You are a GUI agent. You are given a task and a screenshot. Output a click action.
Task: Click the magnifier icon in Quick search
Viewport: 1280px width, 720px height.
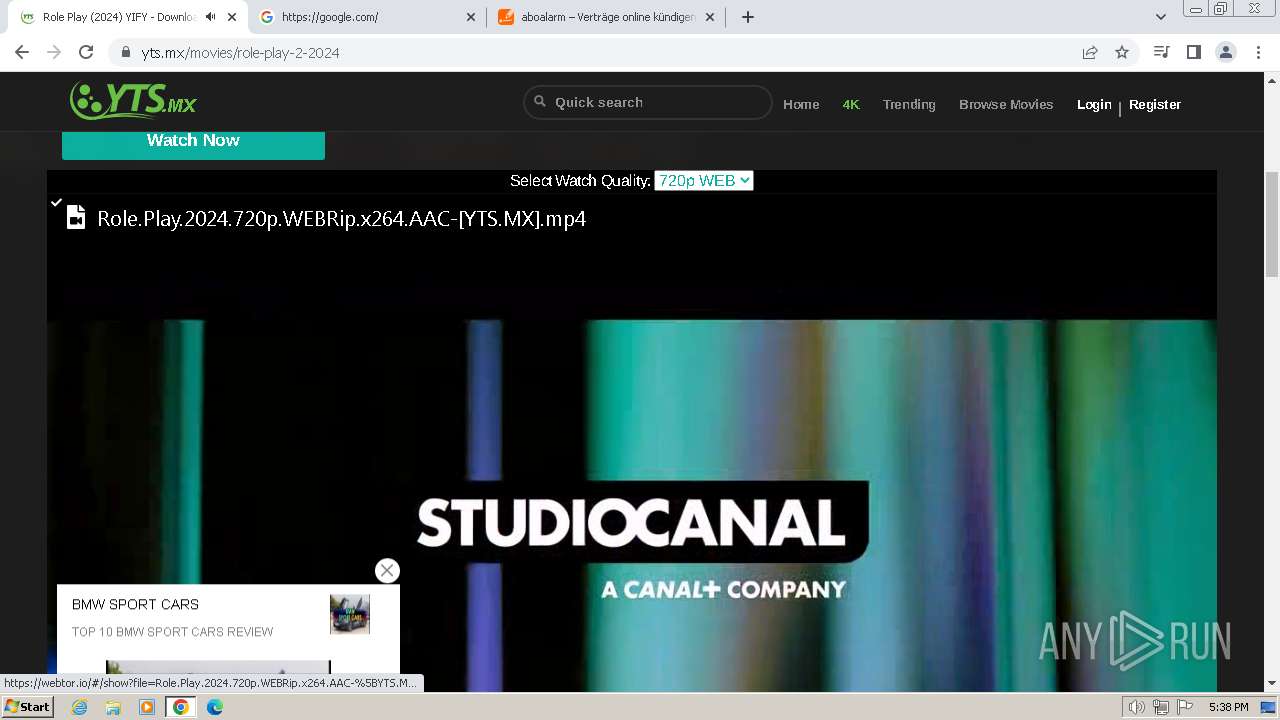coord(540,101)
